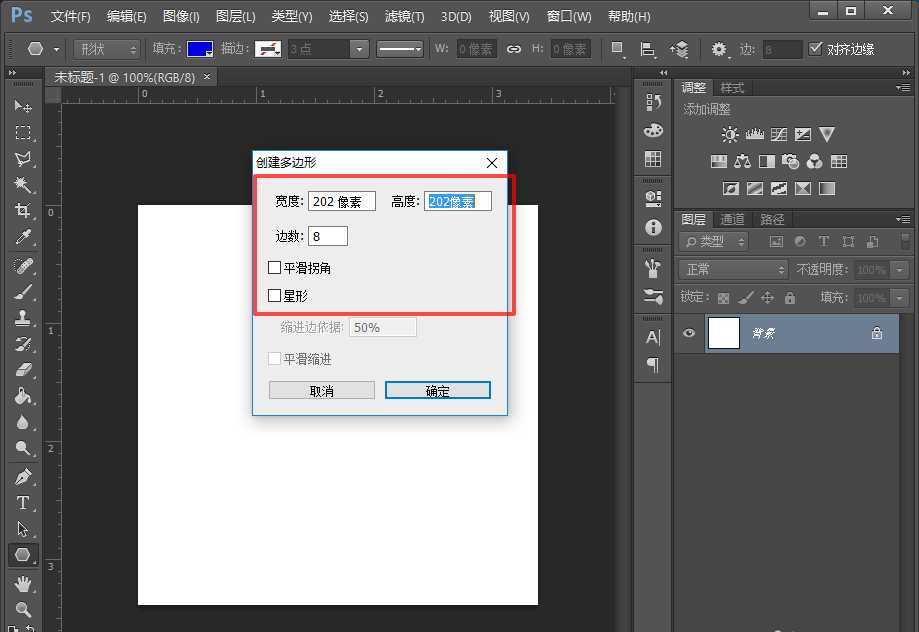Select the Eyedropper tool

click(22, 237)
